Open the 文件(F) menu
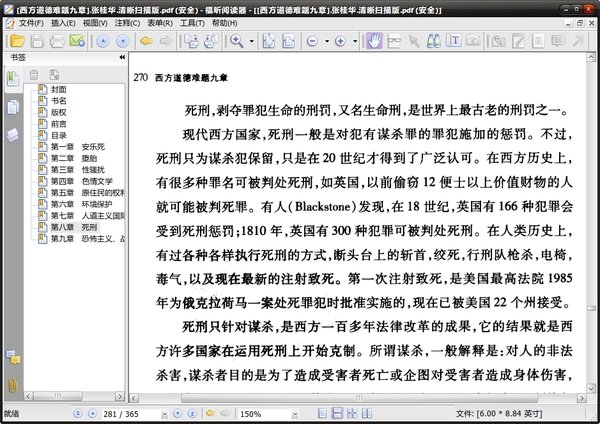The height and width of the screenshot is (424, 600). [x=30, y=22]
